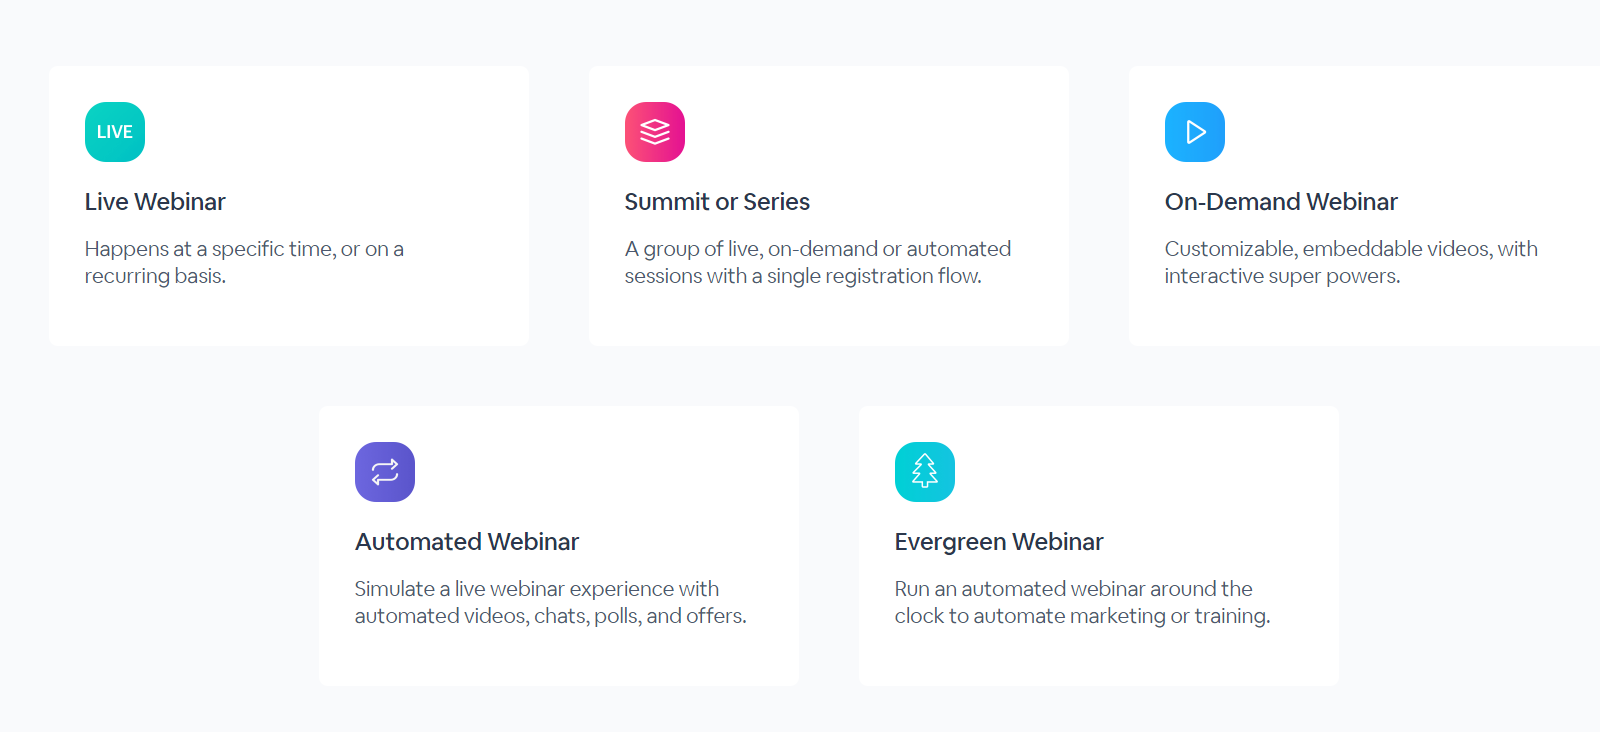This screenshot has width=1600, height=732.
Task: Click the Automated Webinar description text
Action: point(551,602)
